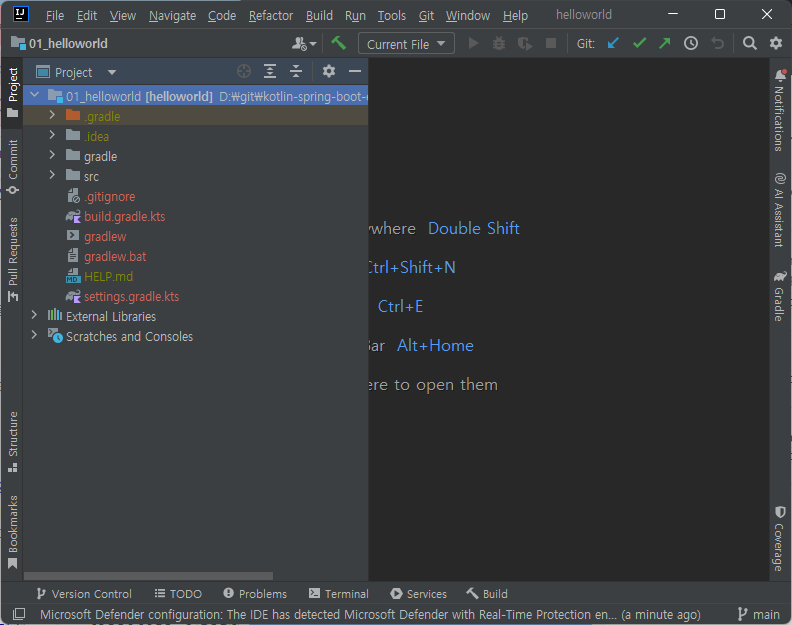The height and width of the screenshot is (625, 792).
Task: Click Run with Coverage icon in toolbar
Action: pyautogui.click(x=525, y=43)
